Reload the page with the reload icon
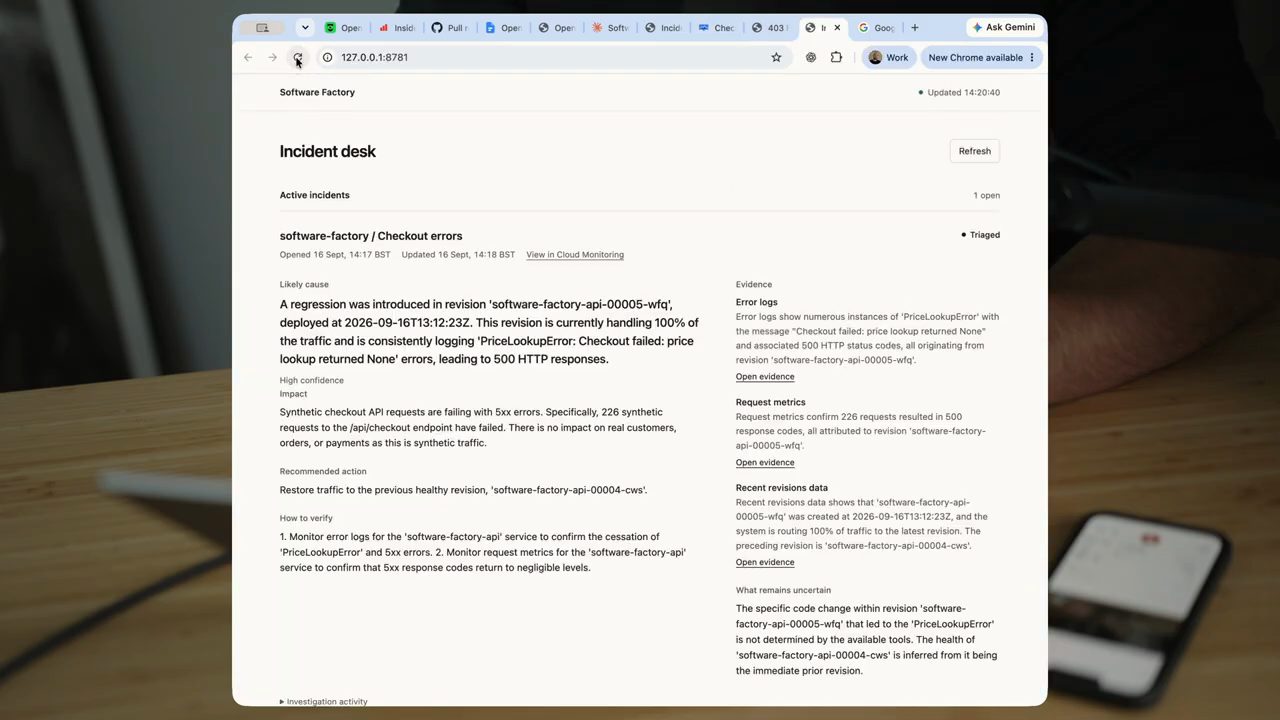 point(297,58)
